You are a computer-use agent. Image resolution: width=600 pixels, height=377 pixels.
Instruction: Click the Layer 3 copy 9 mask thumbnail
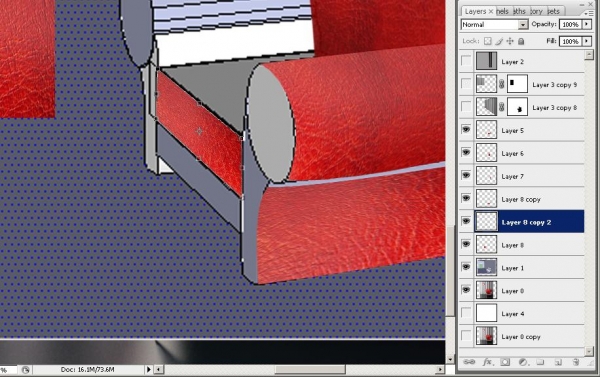[x=517, y=84]
